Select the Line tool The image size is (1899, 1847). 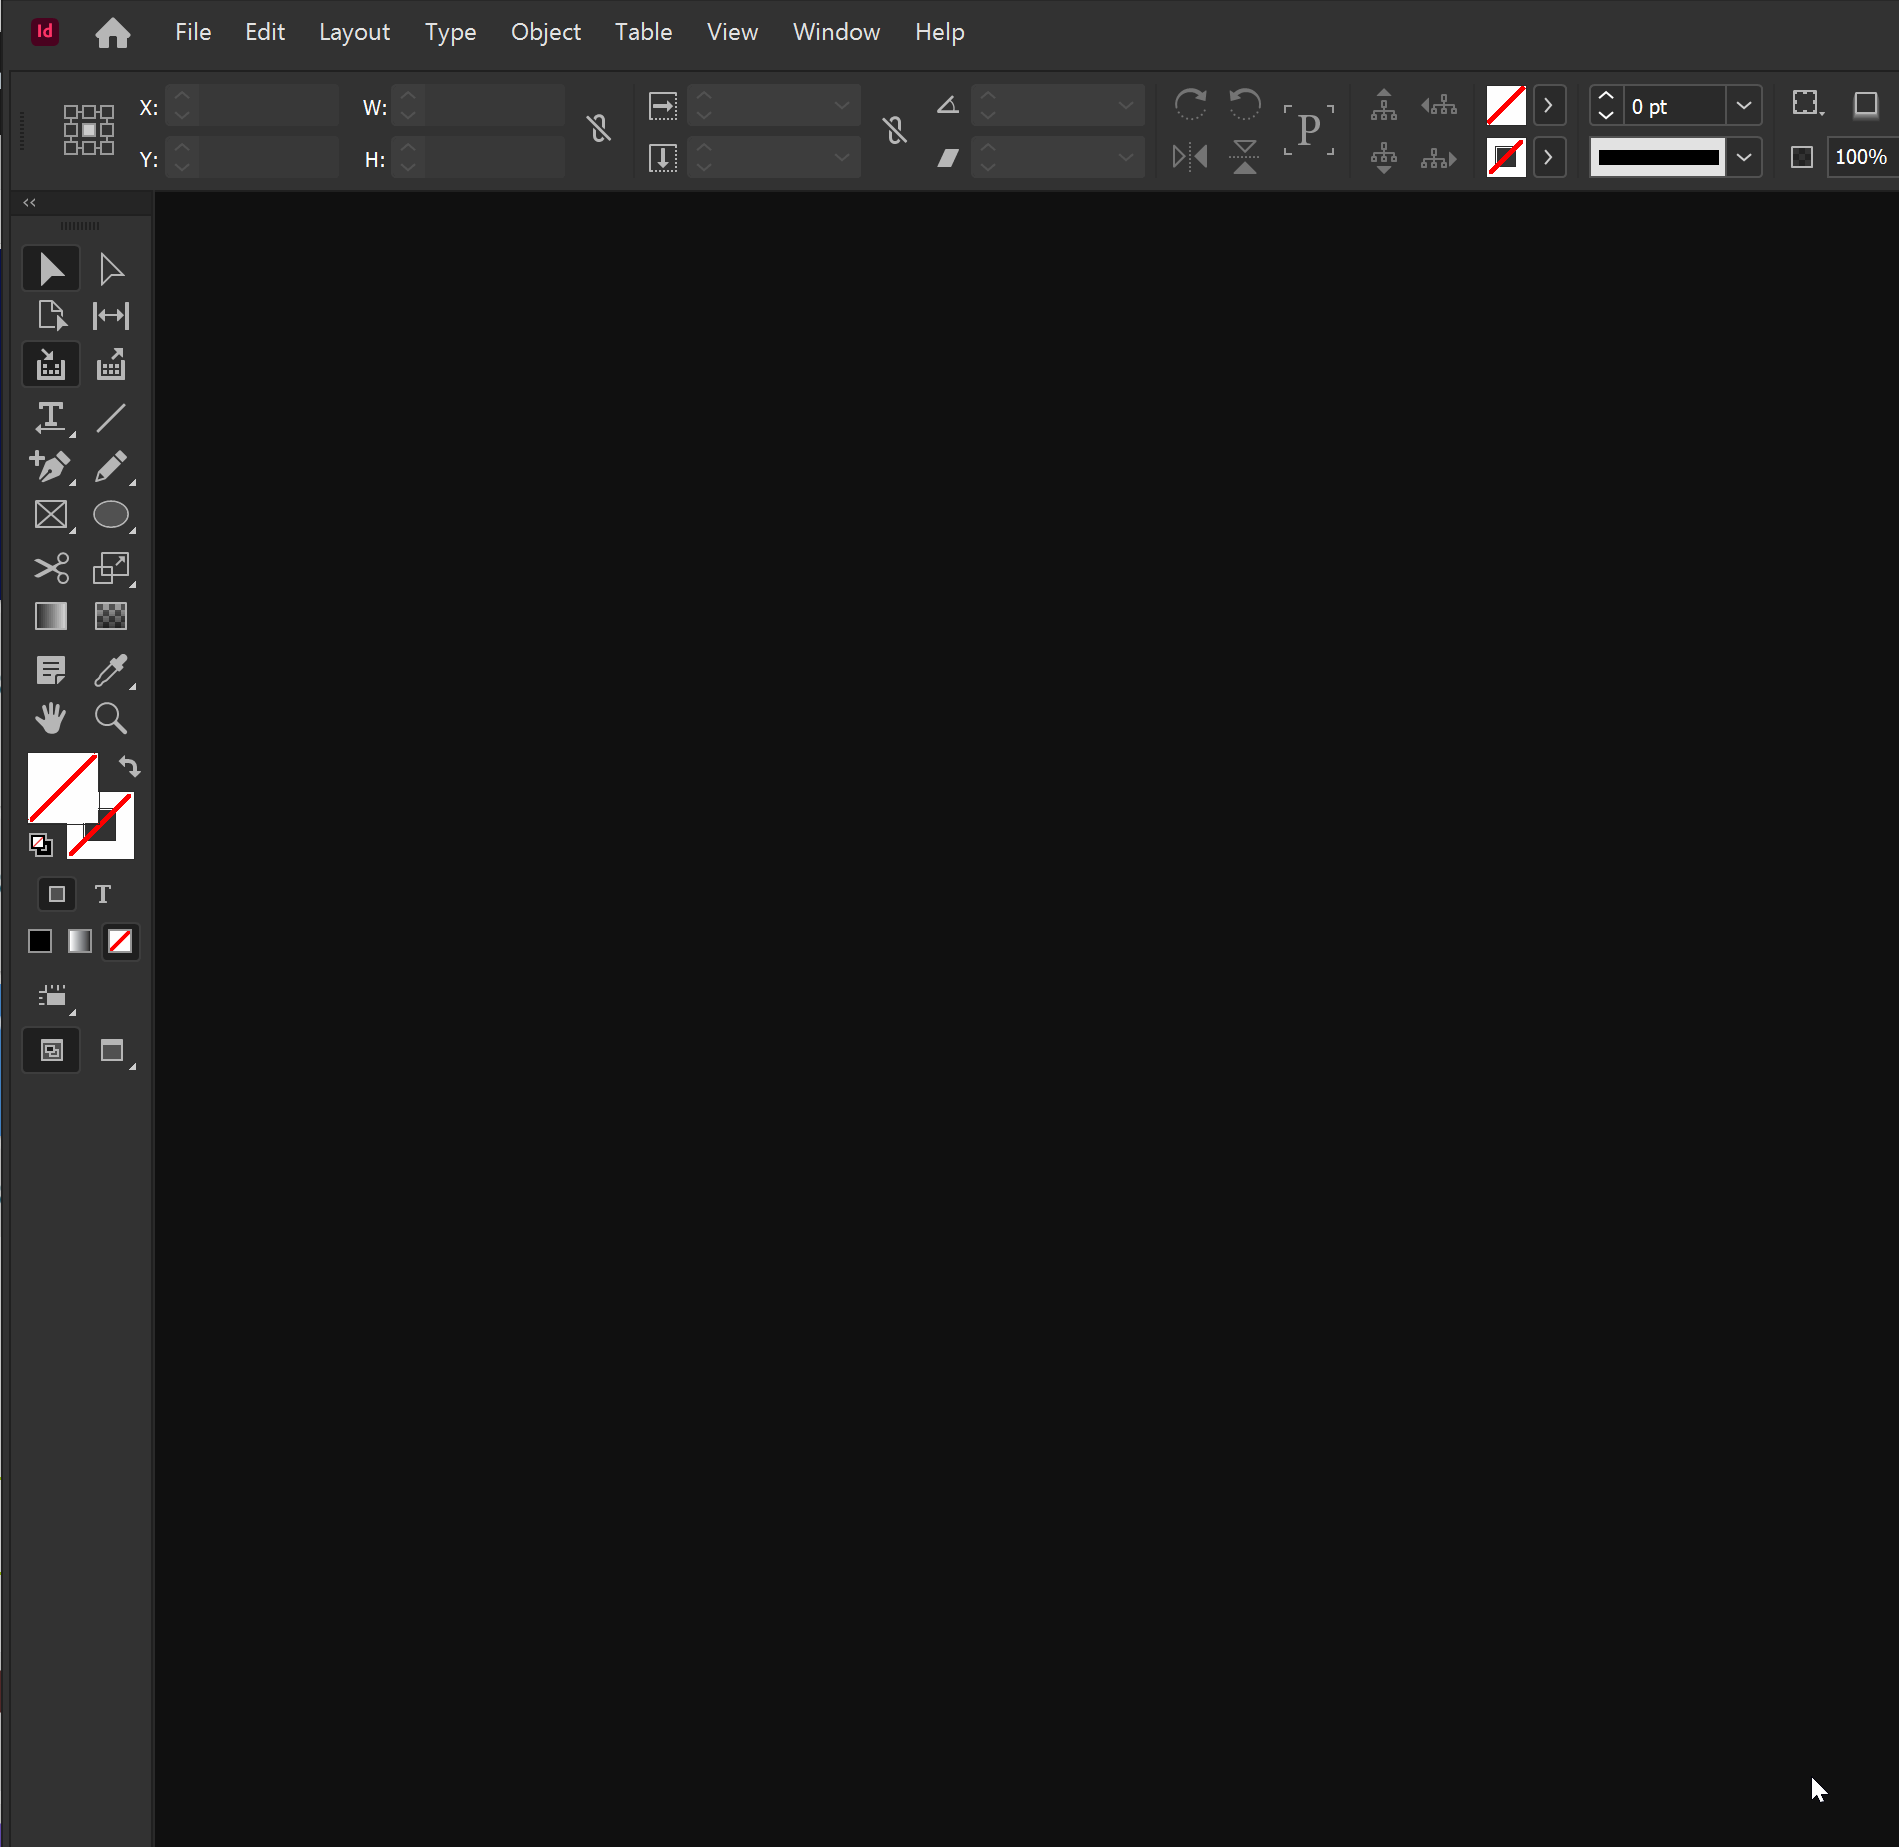point(111,417)
